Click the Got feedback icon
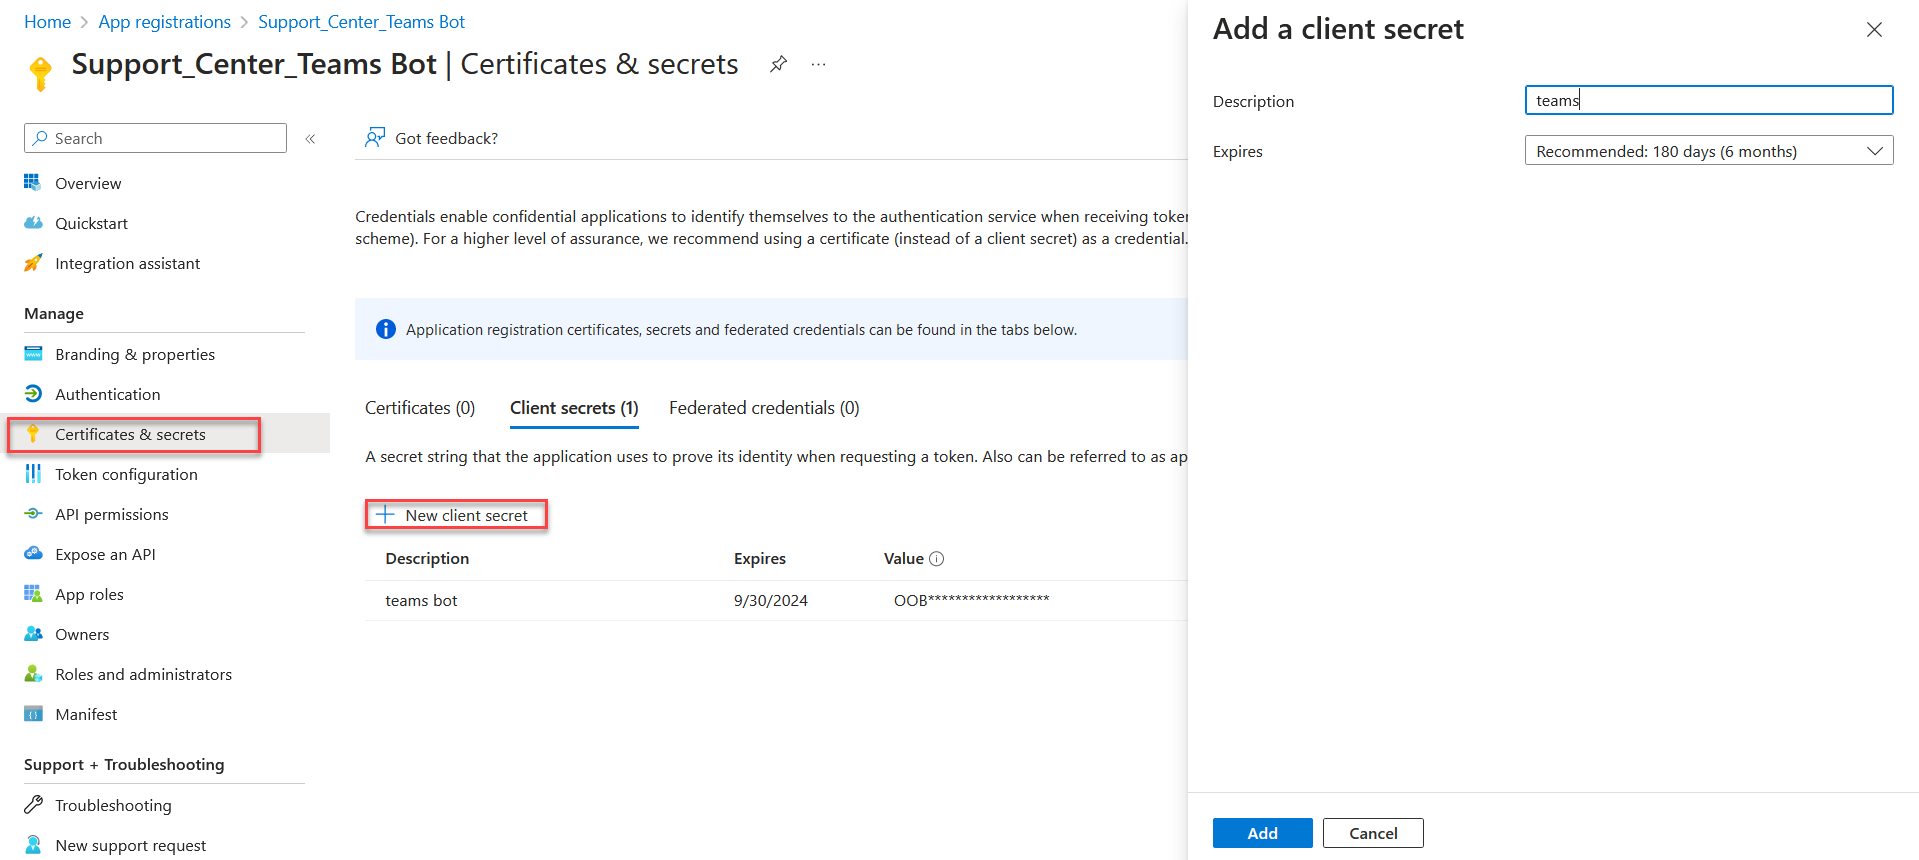Screen dimensions: 1919x860 tap(375, 138)
